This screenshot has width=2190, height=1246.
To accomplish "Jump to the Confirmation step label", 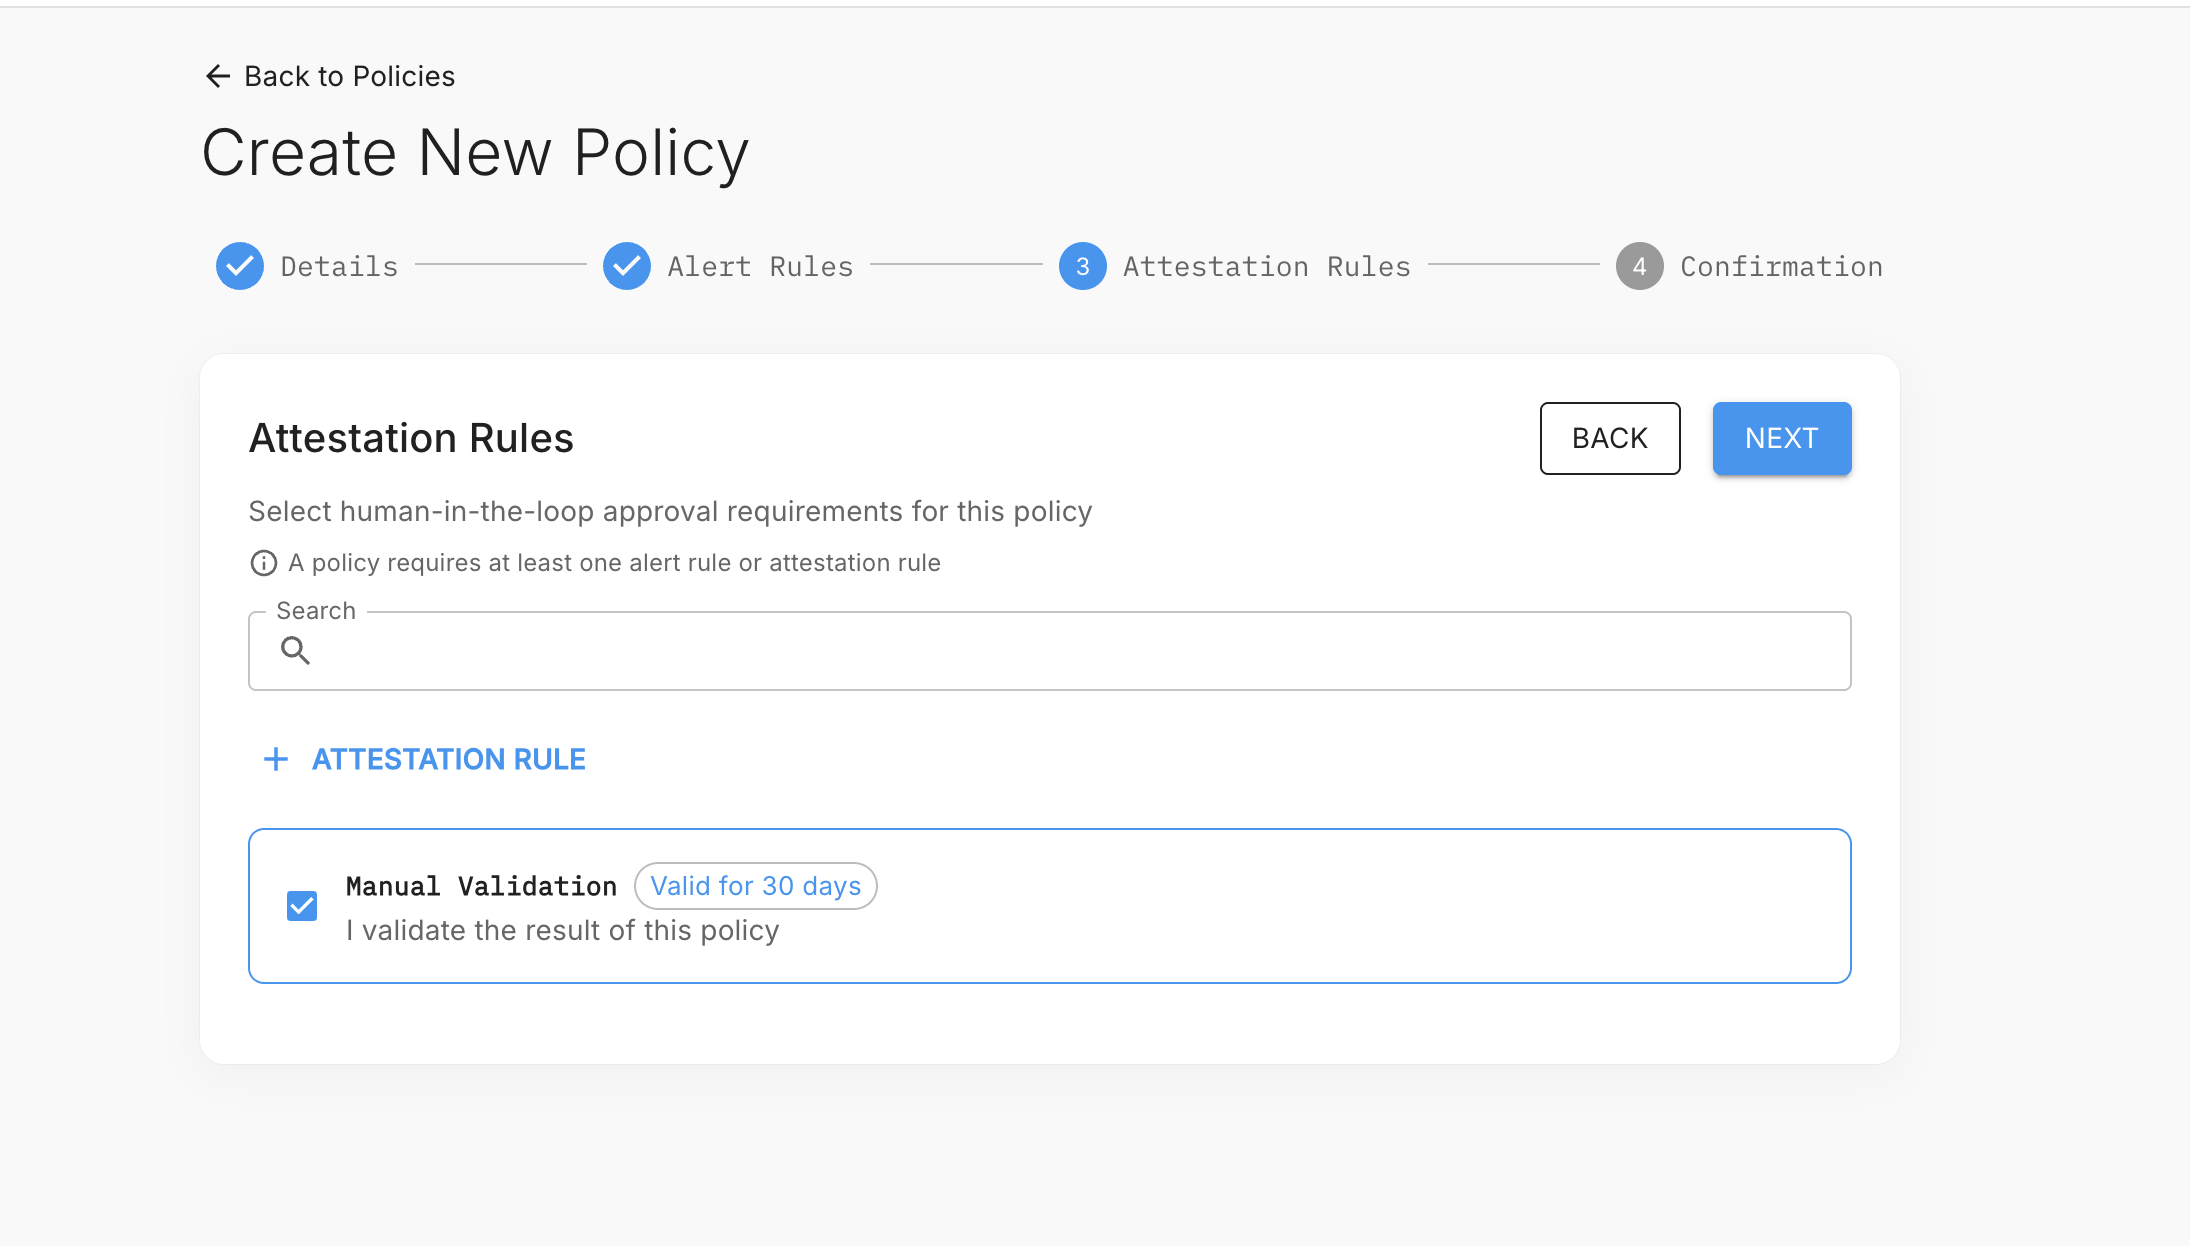I will pyautogui.click(x=1781, y=267).
